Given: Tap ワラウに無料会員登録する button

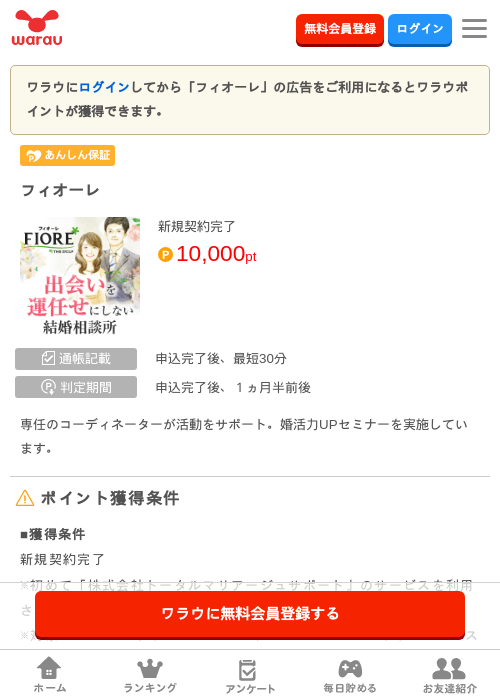Looking at the screenshot, I should tap(250, 614).
